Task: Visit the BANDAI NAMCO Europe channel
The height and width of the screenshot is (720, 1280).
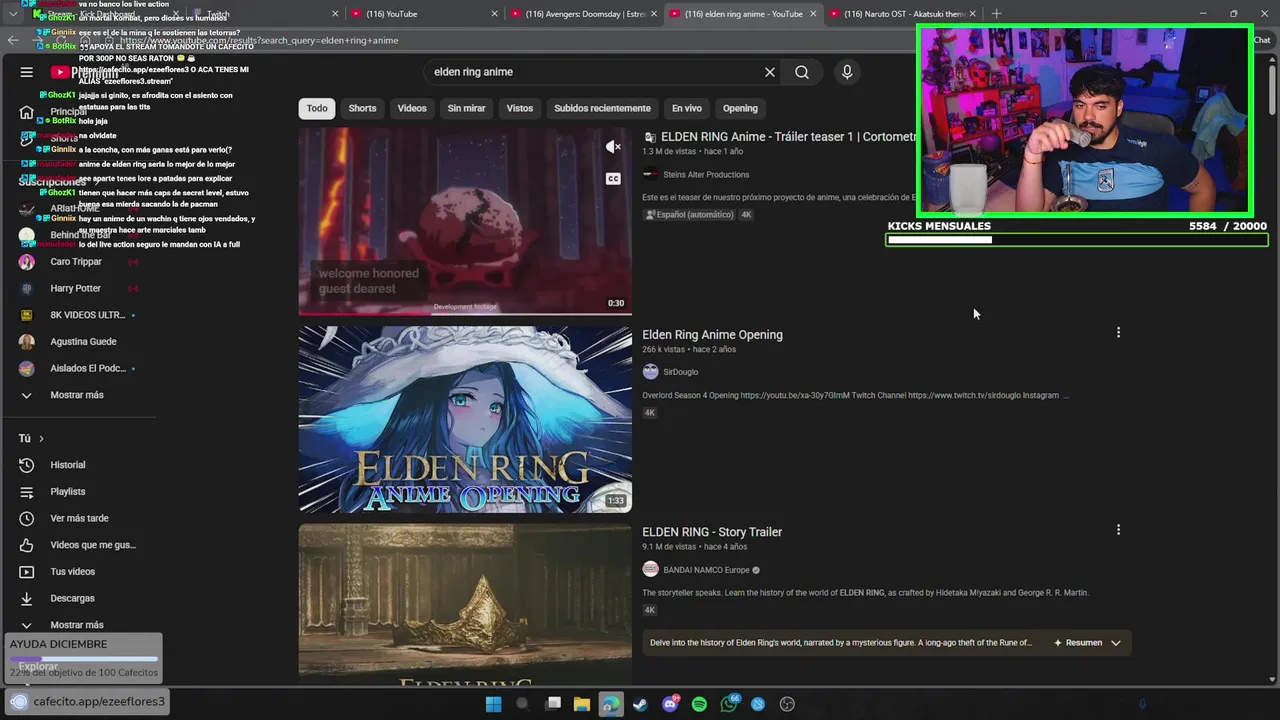Action: (706, 570)
